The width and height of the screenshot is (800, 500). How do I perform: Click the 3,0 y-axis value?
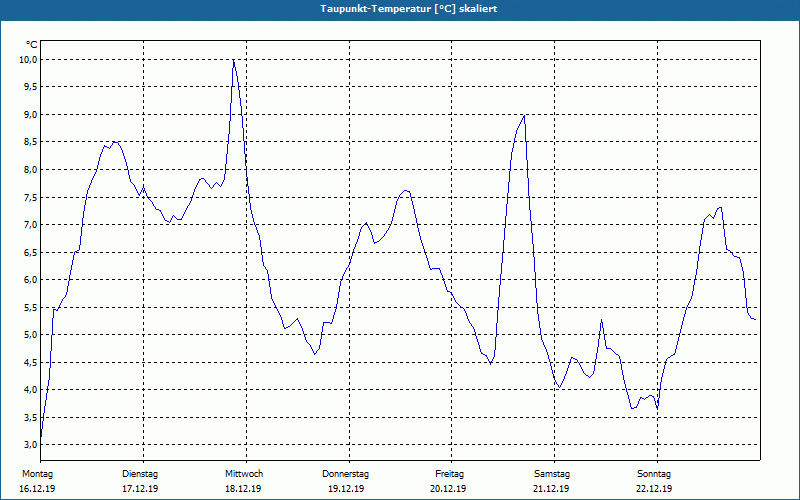[31, 444]
